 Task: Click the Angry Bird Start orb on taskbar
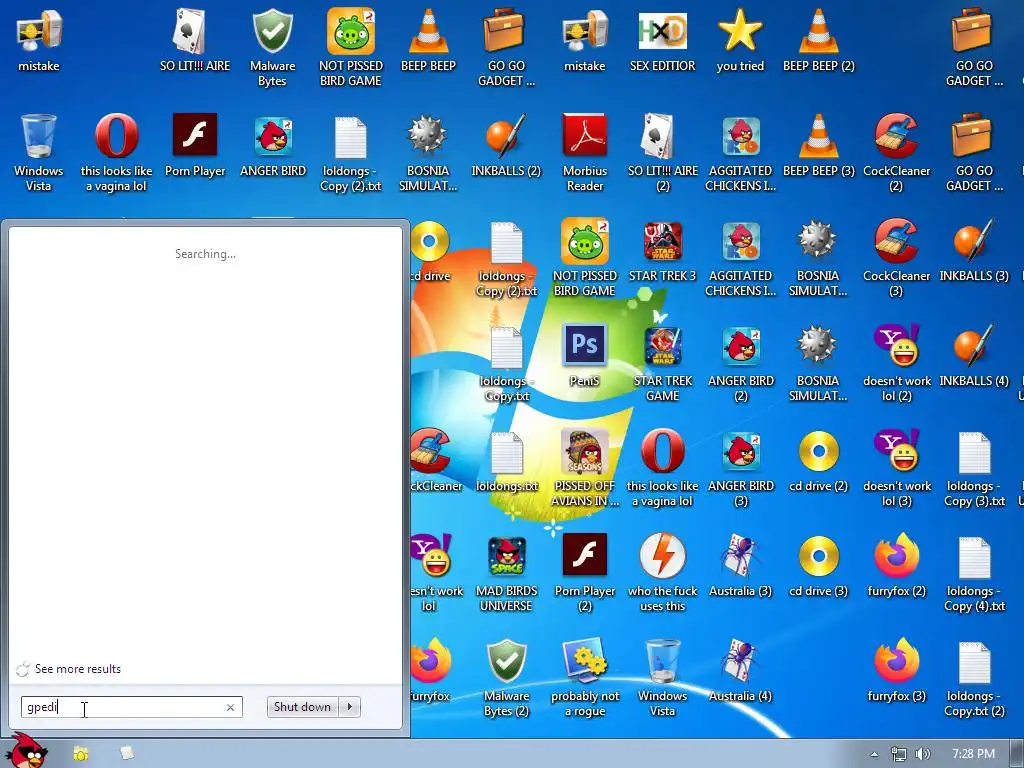point(26,751)
